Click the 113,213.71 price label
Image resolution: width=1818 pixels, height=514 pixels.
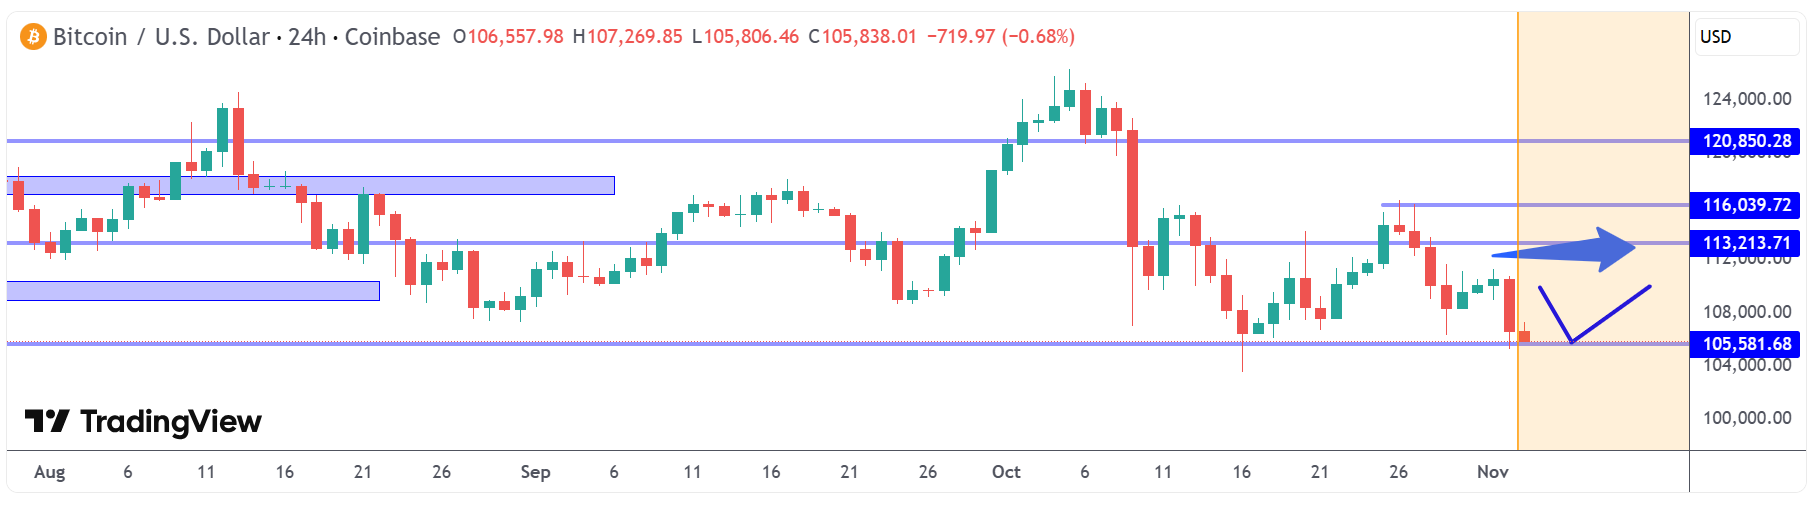[x=1746, y=243]
